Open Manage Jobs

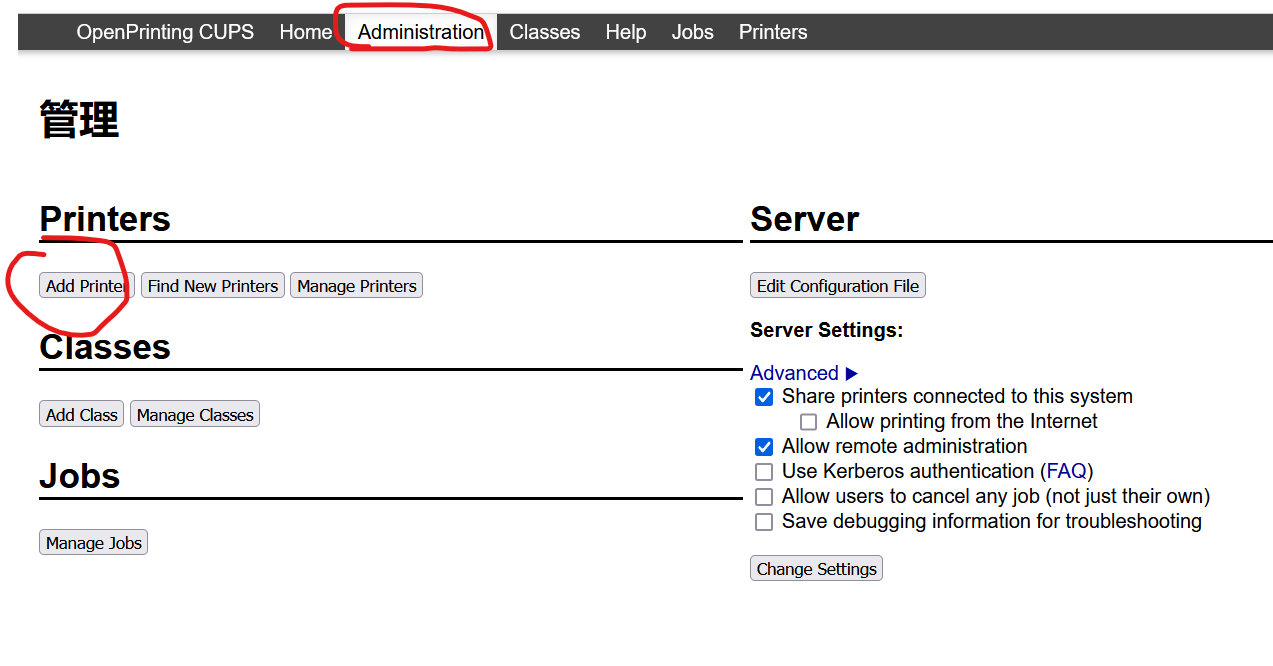click(93, 543)
